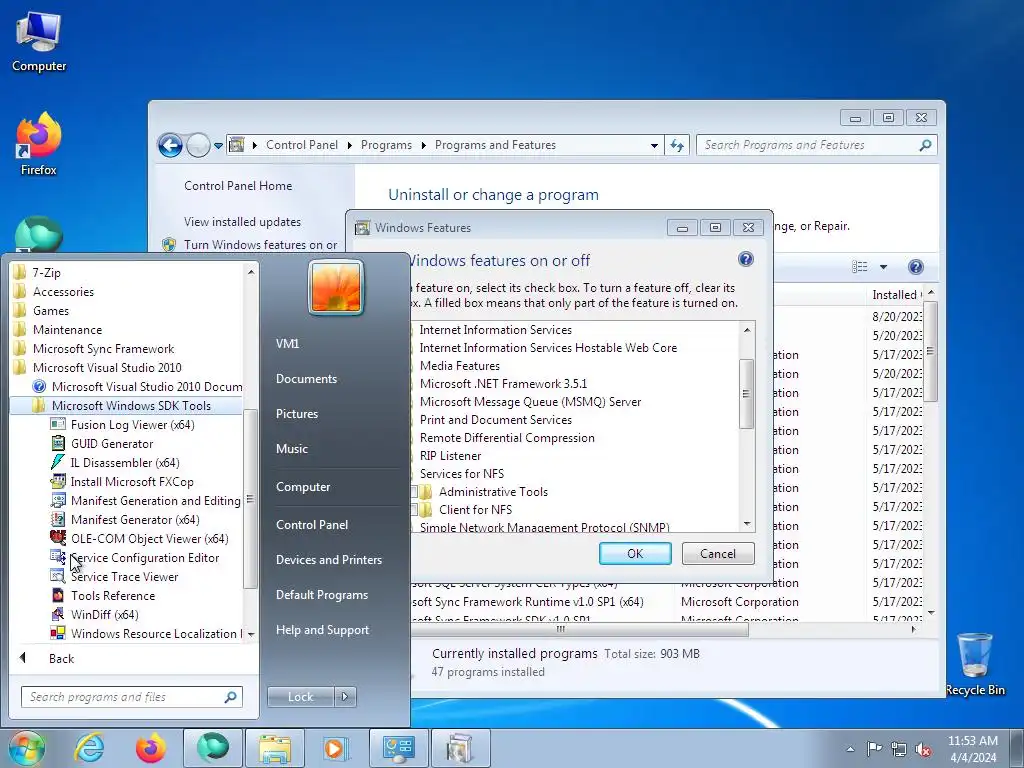Open shutdown options arrow next to Lock
Image resolution: width=1024 pixels, height=768 pixels.
(x=345, y=697)
